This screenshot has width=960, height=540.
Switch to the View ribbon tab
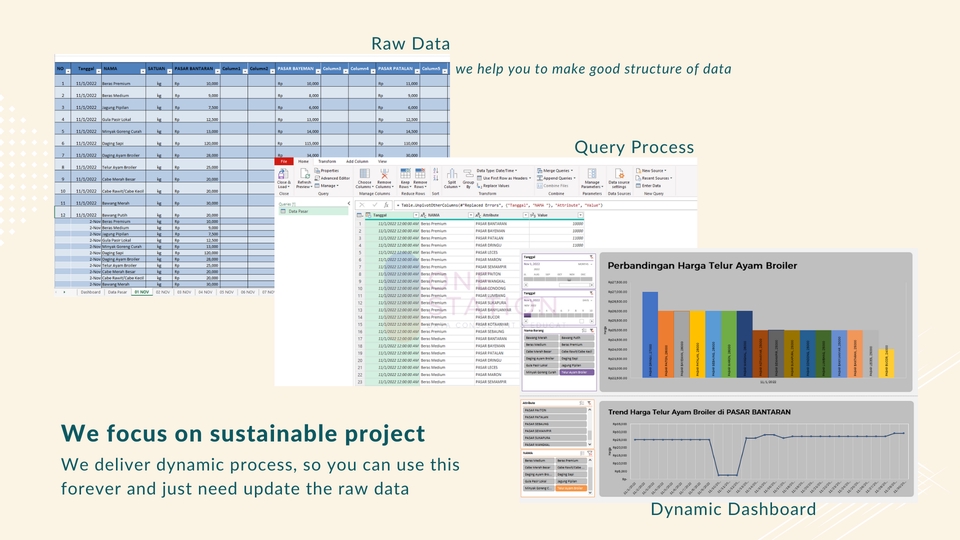(x=382, y=162)
